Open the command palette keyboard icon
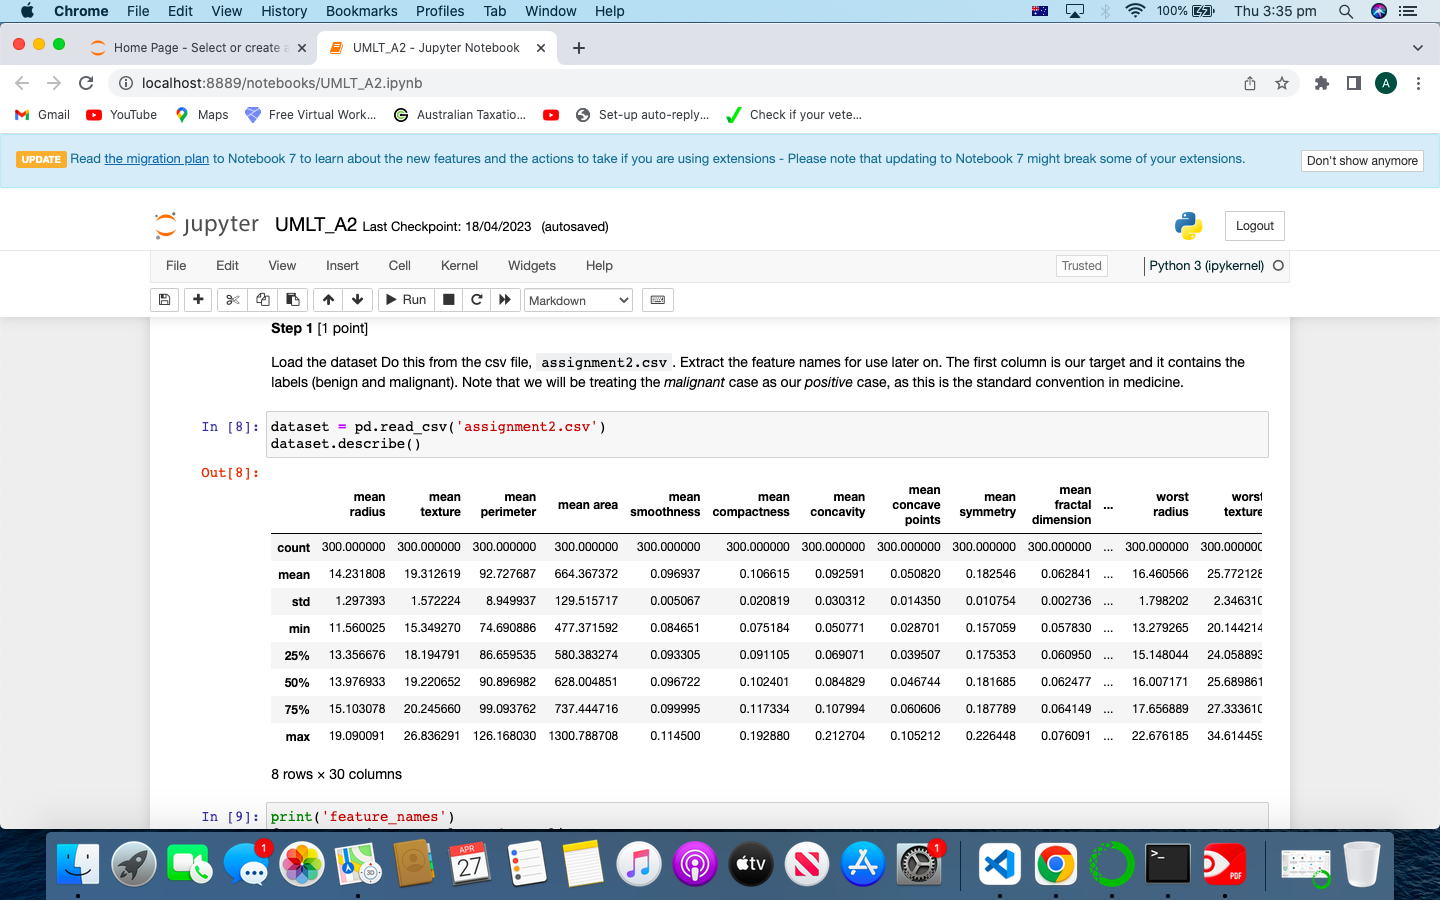1440x900 pixels. point(657,300)
